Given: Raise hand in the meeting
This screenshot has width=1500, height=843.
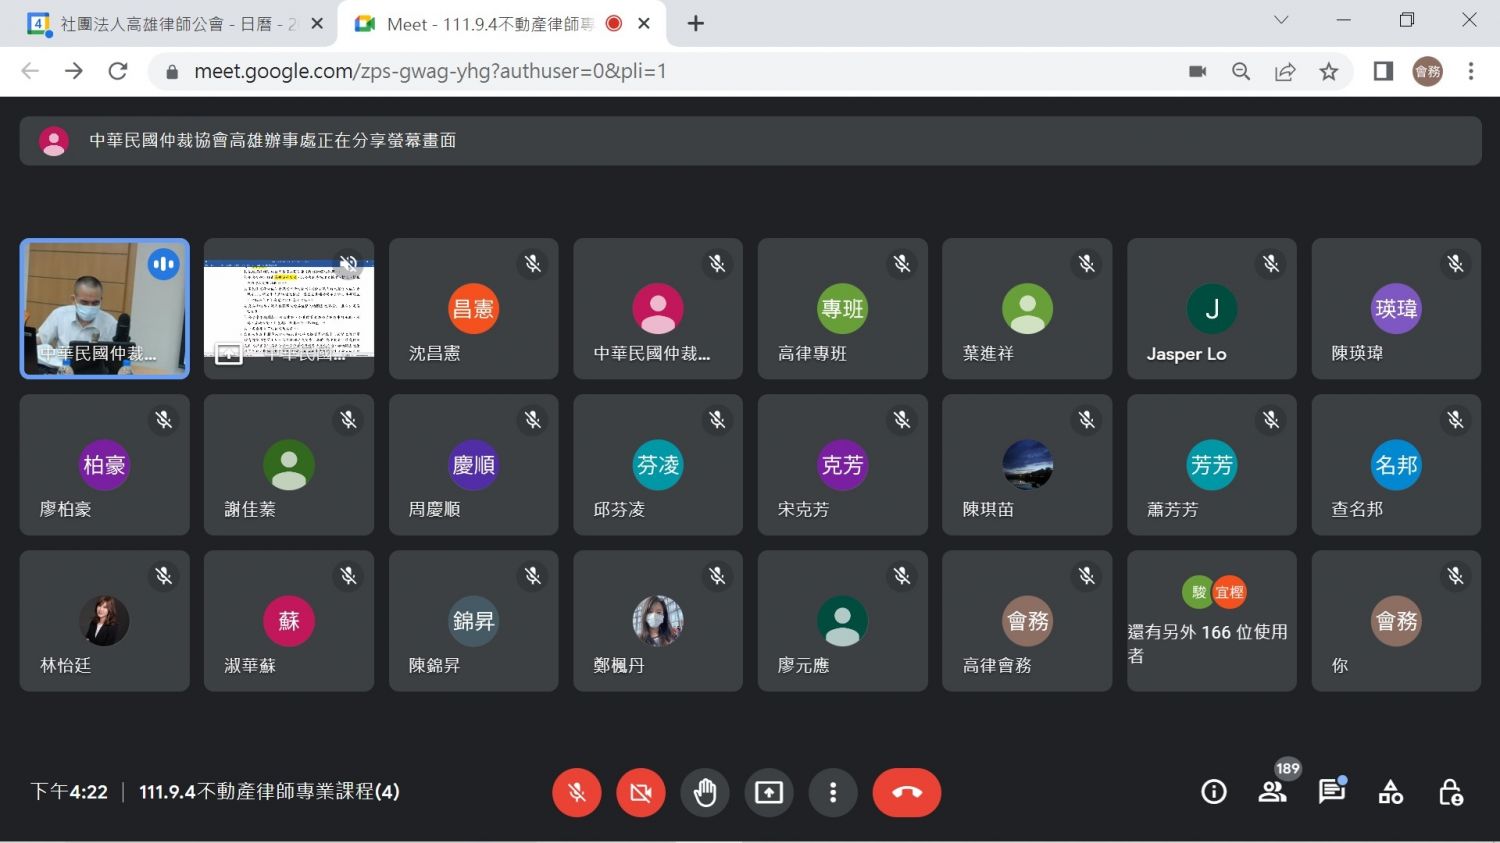Looking at the screenshot, I should 705,793.
